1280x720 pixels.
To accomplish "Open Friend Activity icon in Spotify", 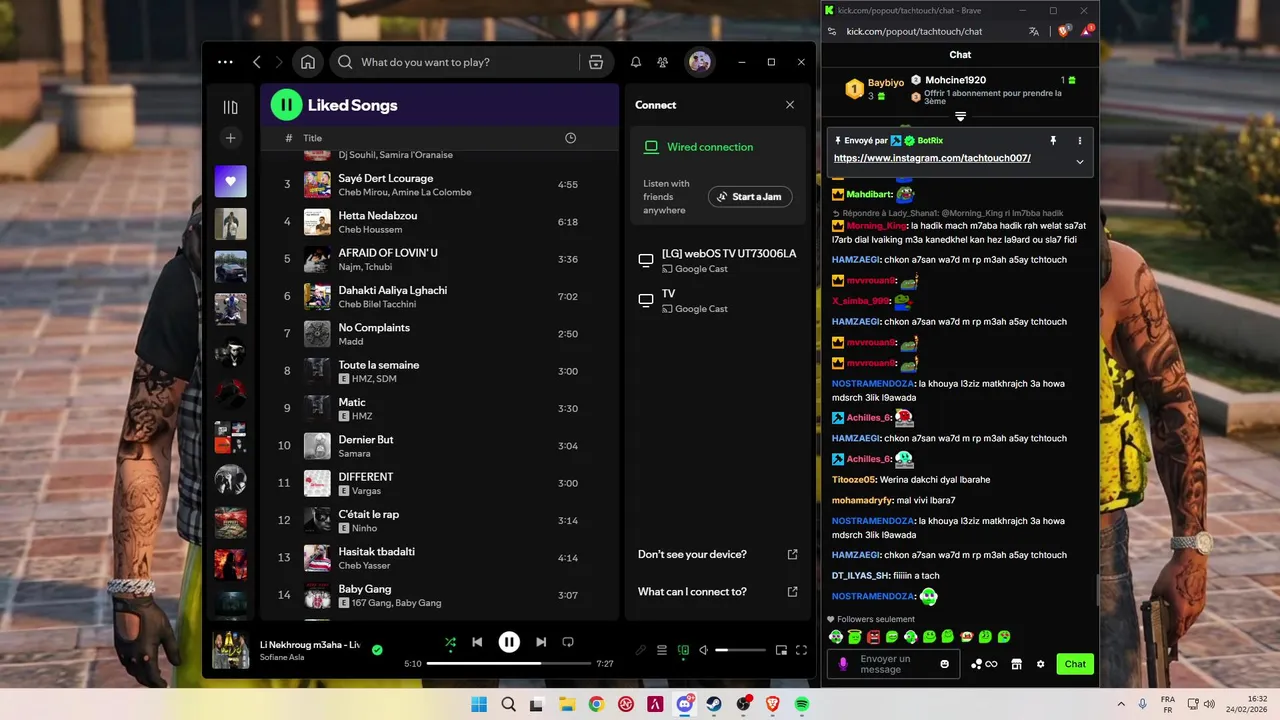I will (663, 62).
